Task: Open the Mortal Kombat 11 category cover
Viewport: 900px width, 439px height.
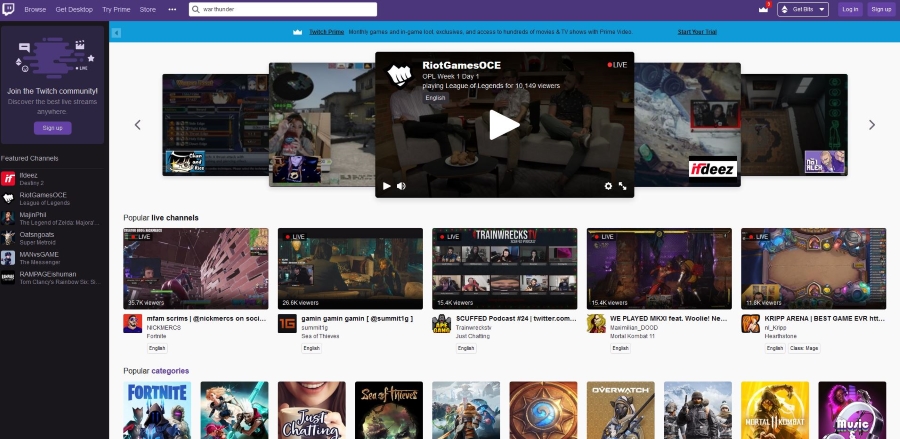Action: tap(775, 410)
